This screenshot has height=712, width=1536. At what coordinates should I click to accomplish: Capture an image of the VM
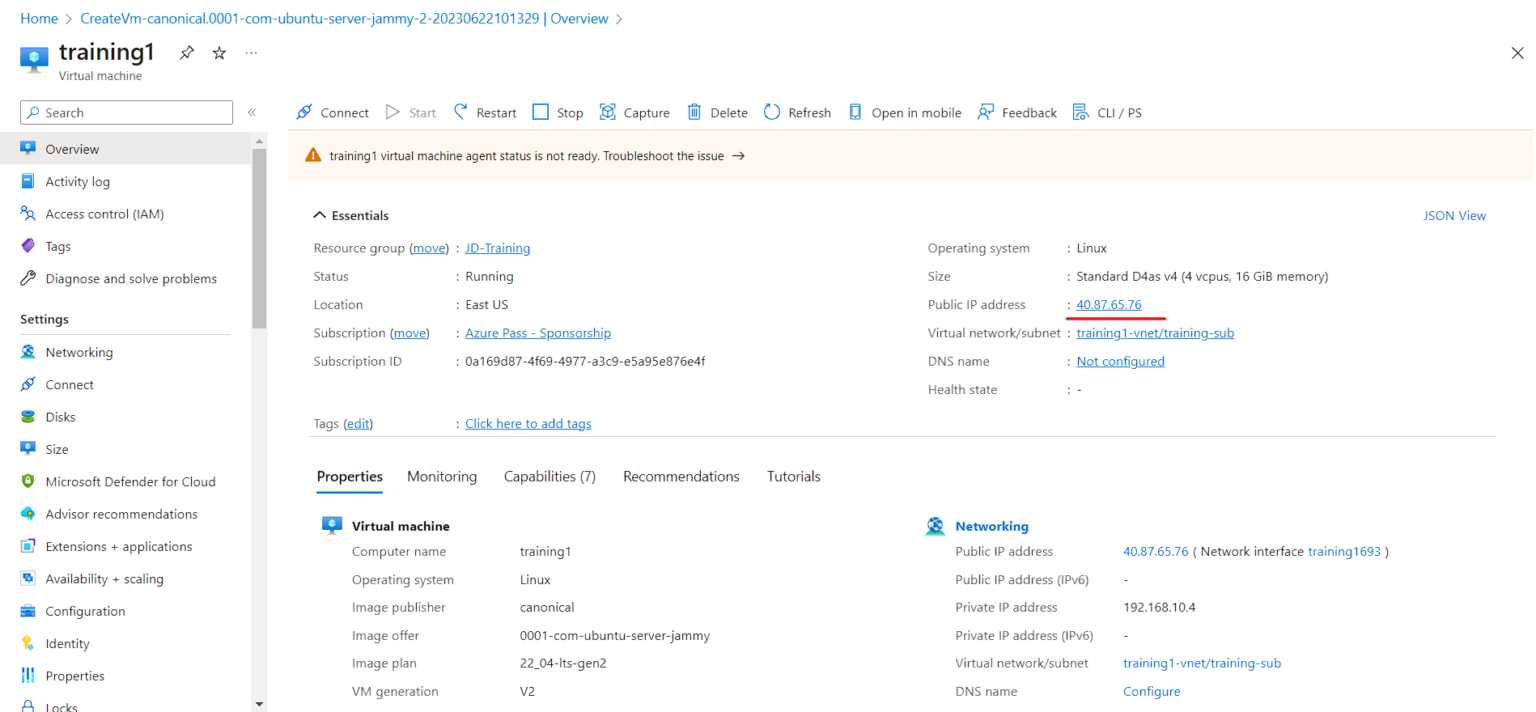[634, 112]
